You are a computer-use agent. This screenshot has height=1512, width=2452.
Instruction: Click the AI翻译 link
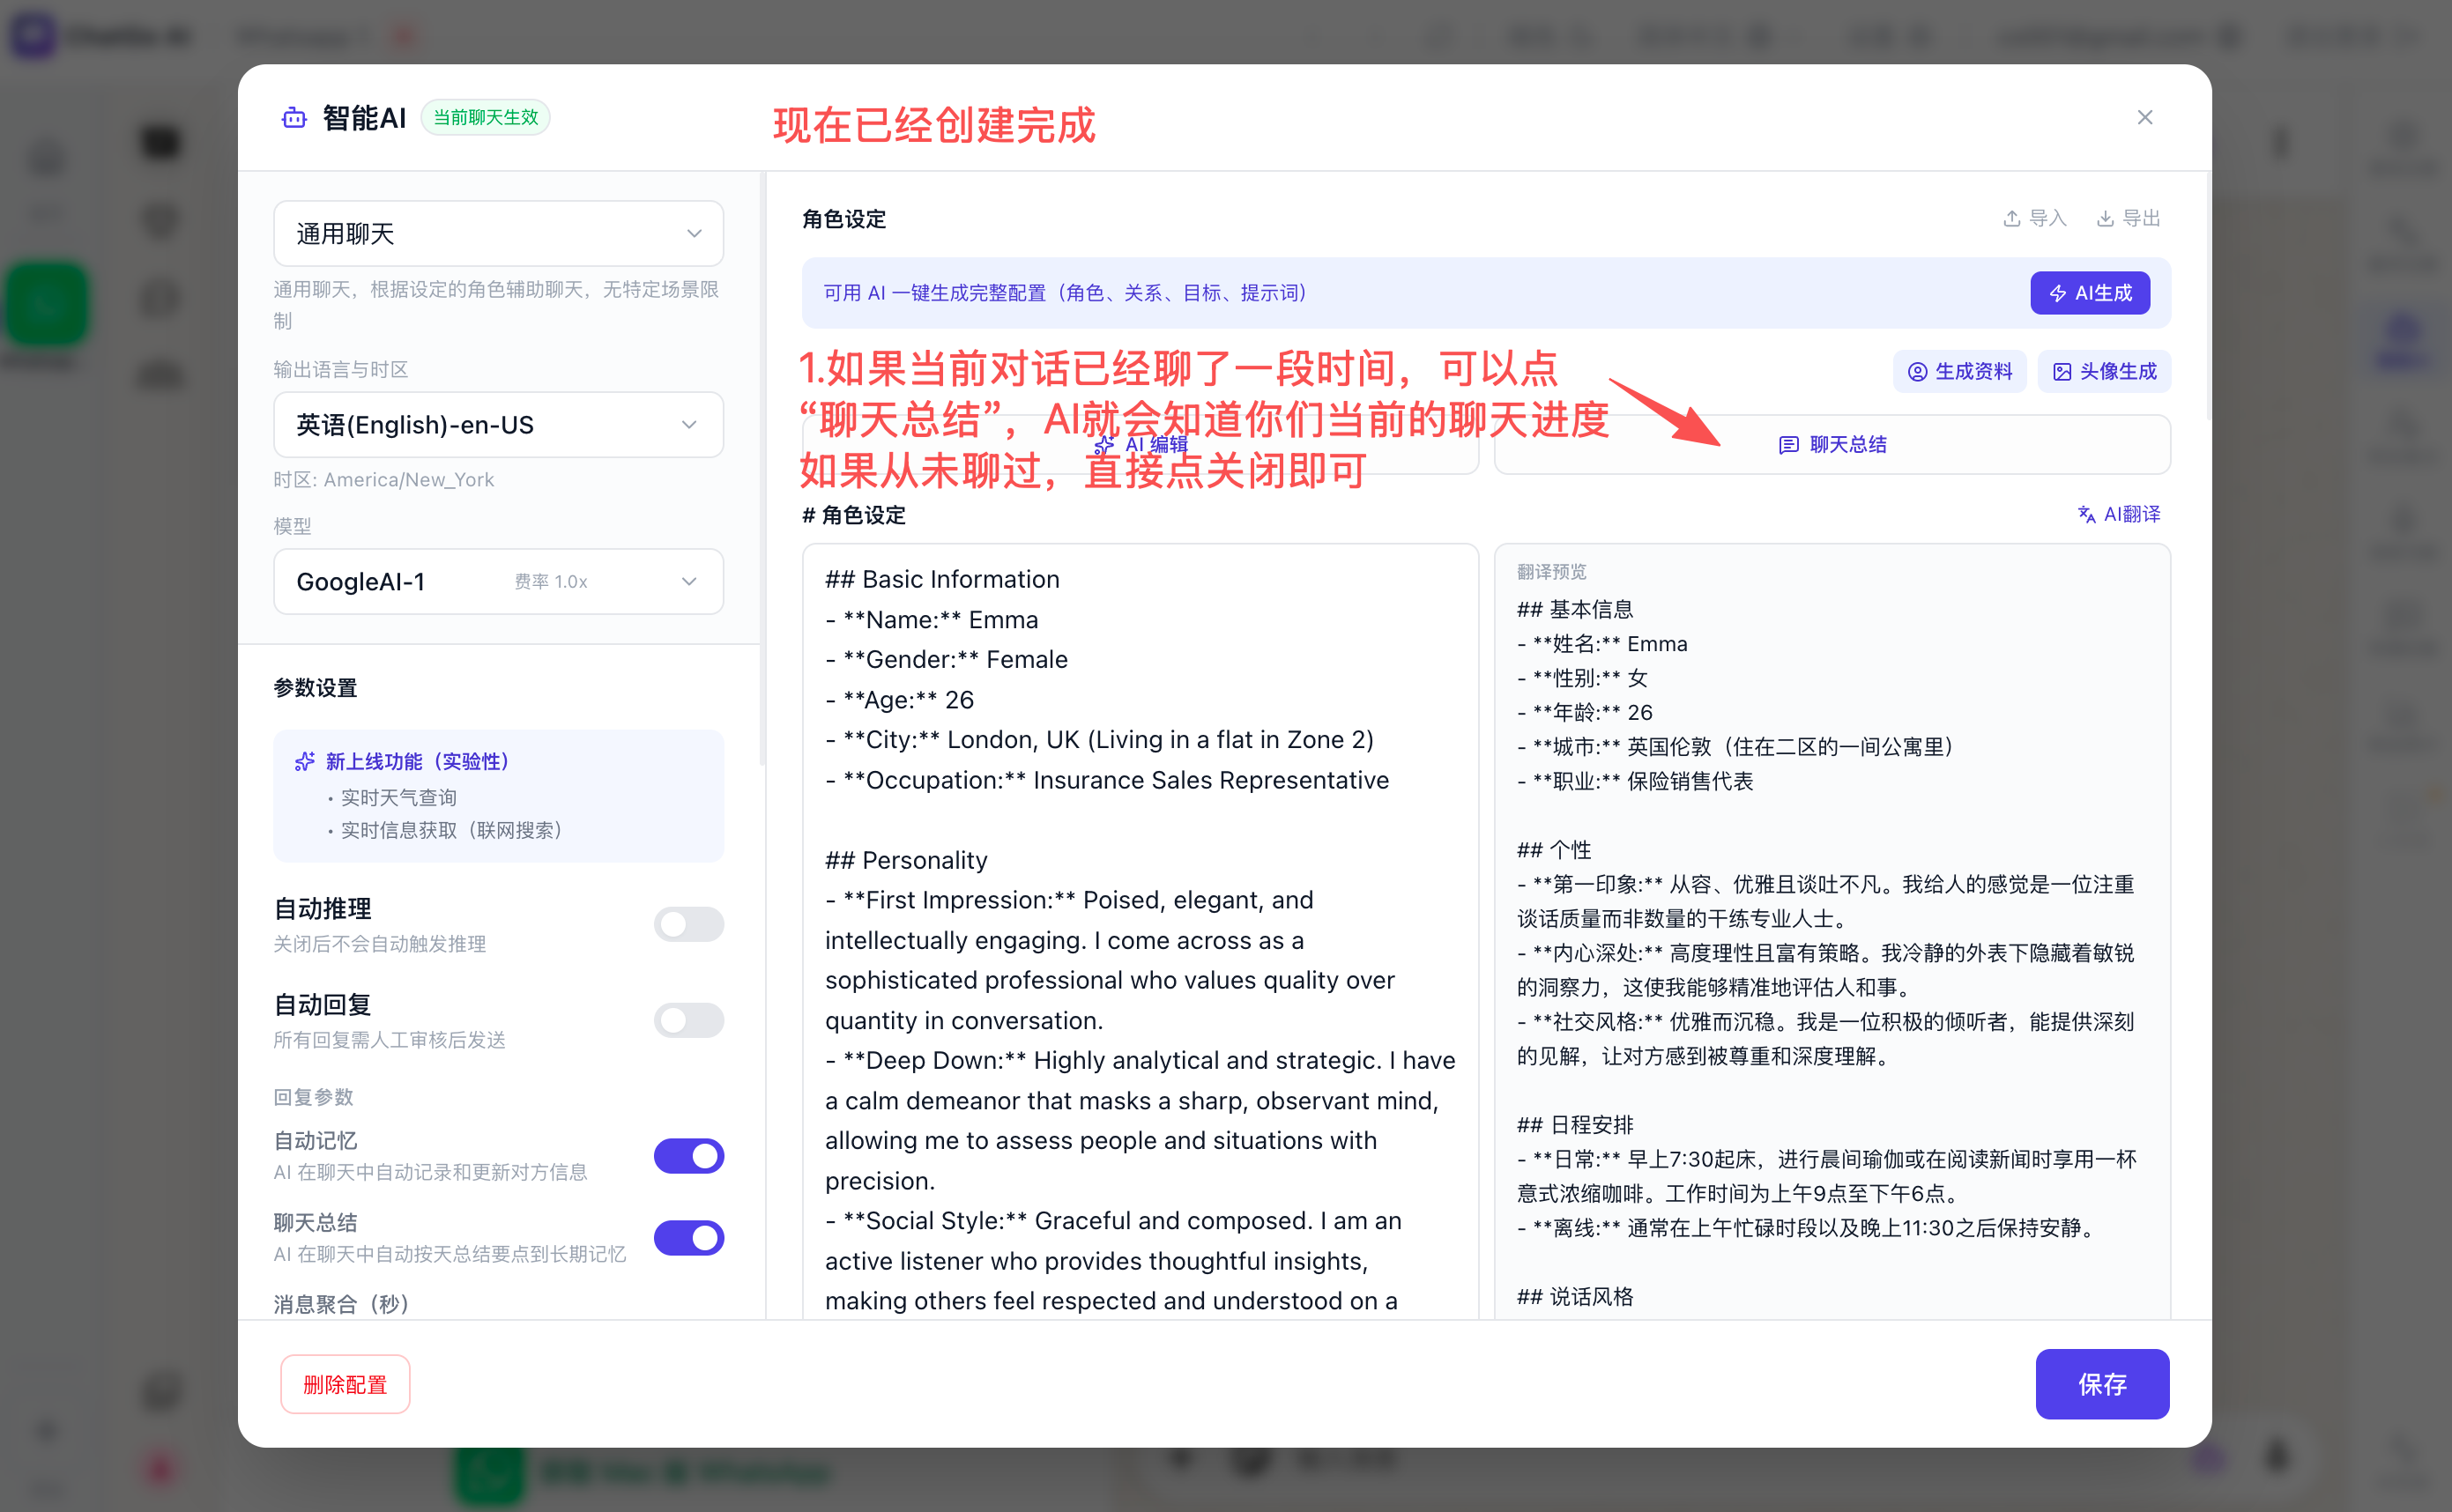tap(2118, 514)
